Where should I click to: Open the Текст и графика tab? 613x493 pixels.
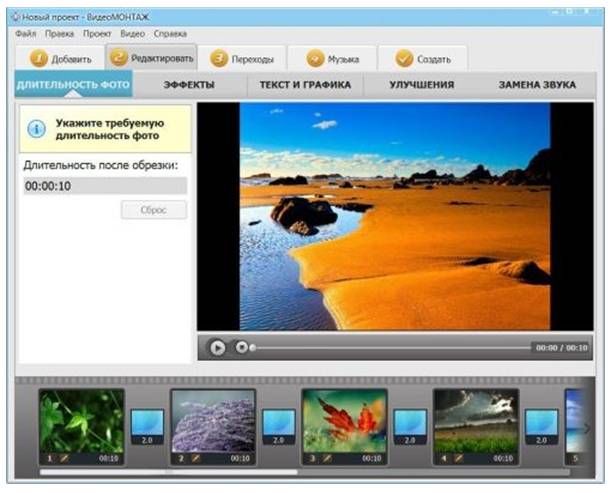(x=305, y=85)
